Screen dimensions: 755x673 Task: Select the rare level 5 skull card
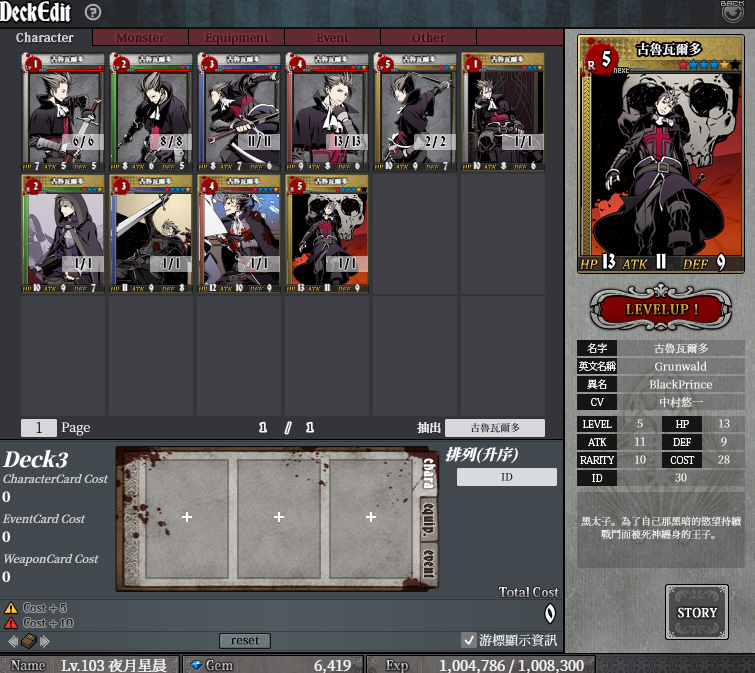coord(327,234)
